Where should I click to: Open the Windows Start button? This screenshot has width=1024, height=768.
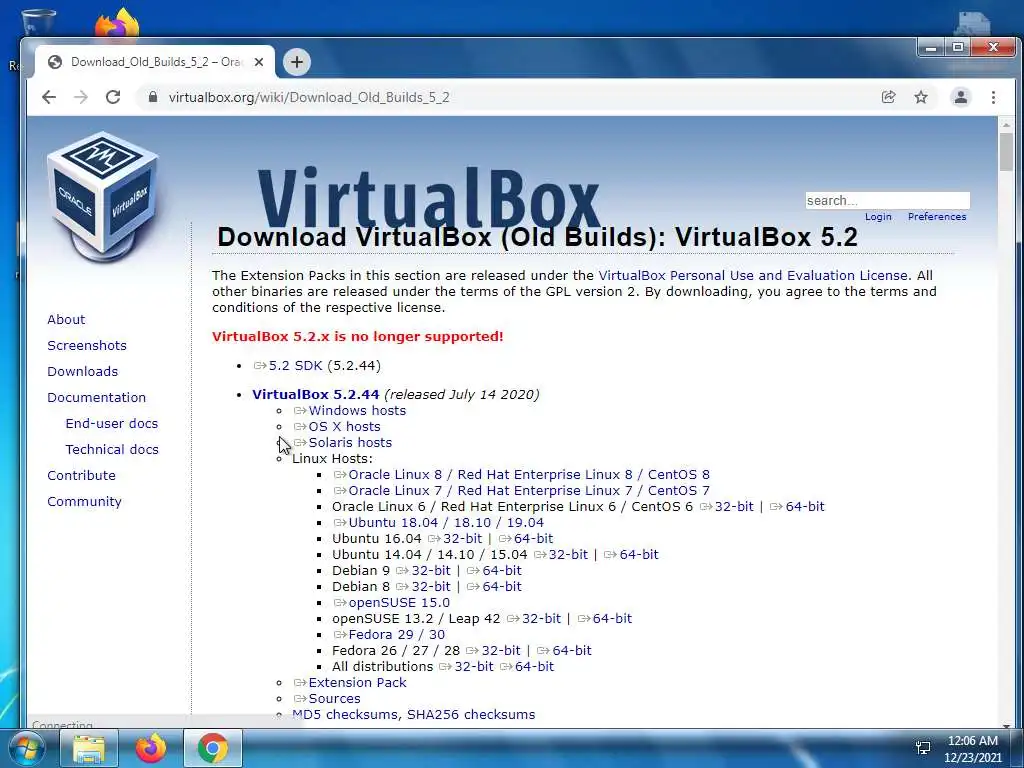[27, 748]
